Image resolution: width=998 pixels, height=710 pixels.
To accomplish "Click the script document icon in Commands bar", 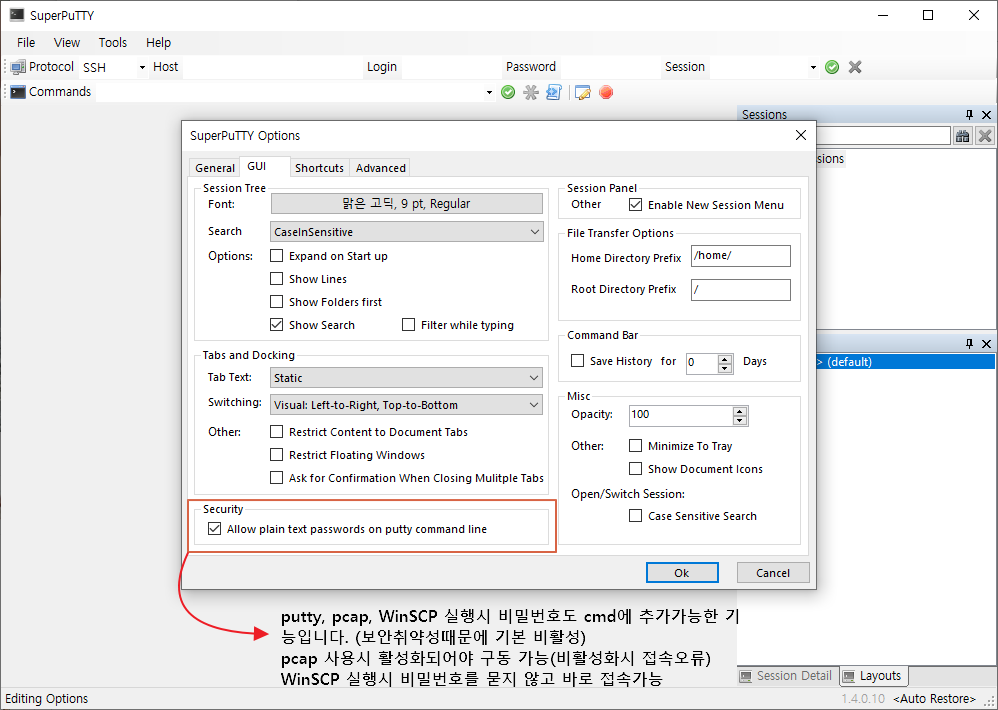I will pyautogui.click(x=554, y=92).
